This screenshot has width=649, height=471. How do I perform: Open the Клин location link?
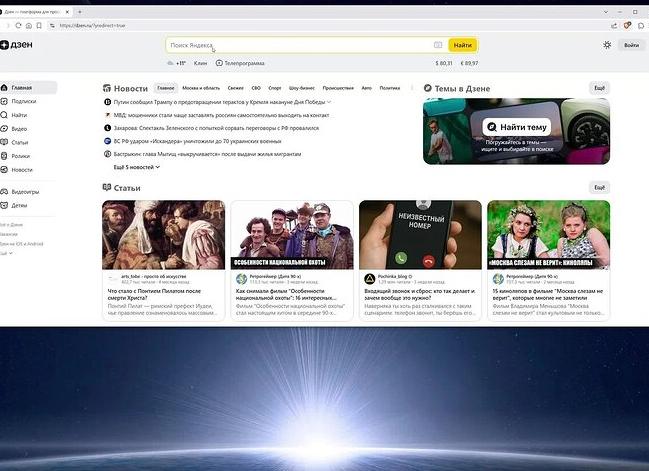[200, 63]
